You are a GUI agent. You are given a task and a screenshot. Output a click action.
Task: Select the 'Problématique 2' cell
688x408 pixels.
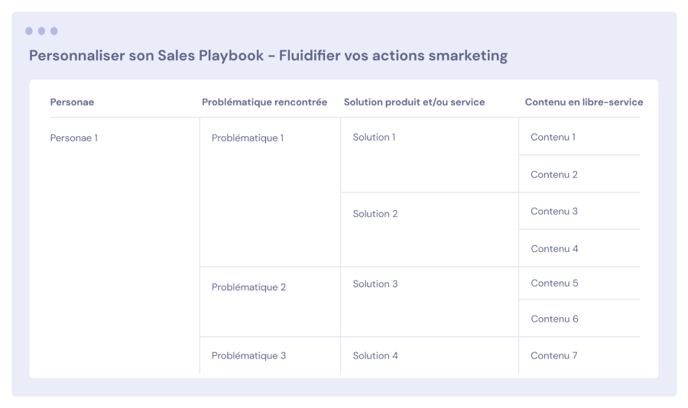click(248, 287)
